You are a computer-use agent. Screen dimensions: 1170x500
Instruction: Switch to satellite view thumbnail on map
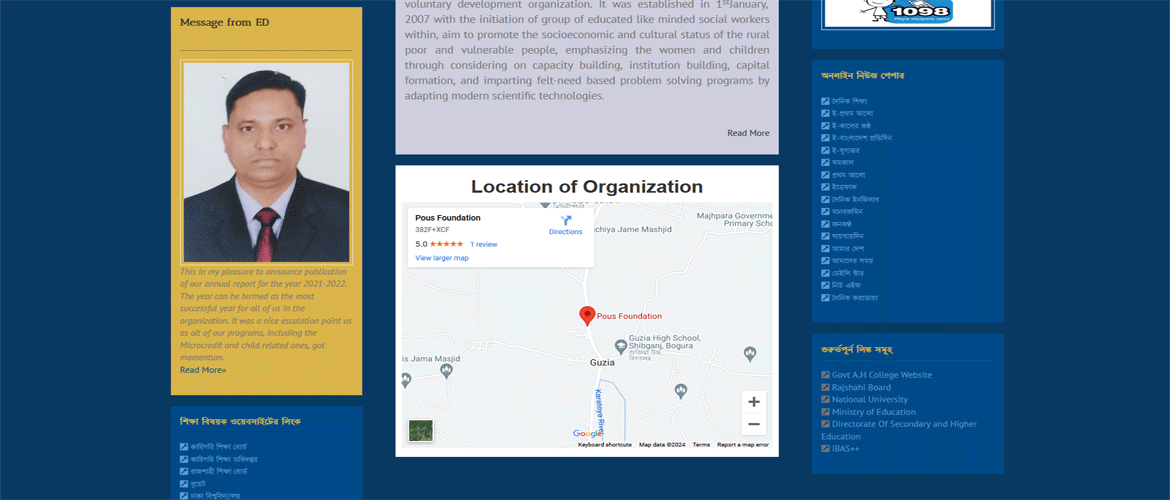click(421, 431)
